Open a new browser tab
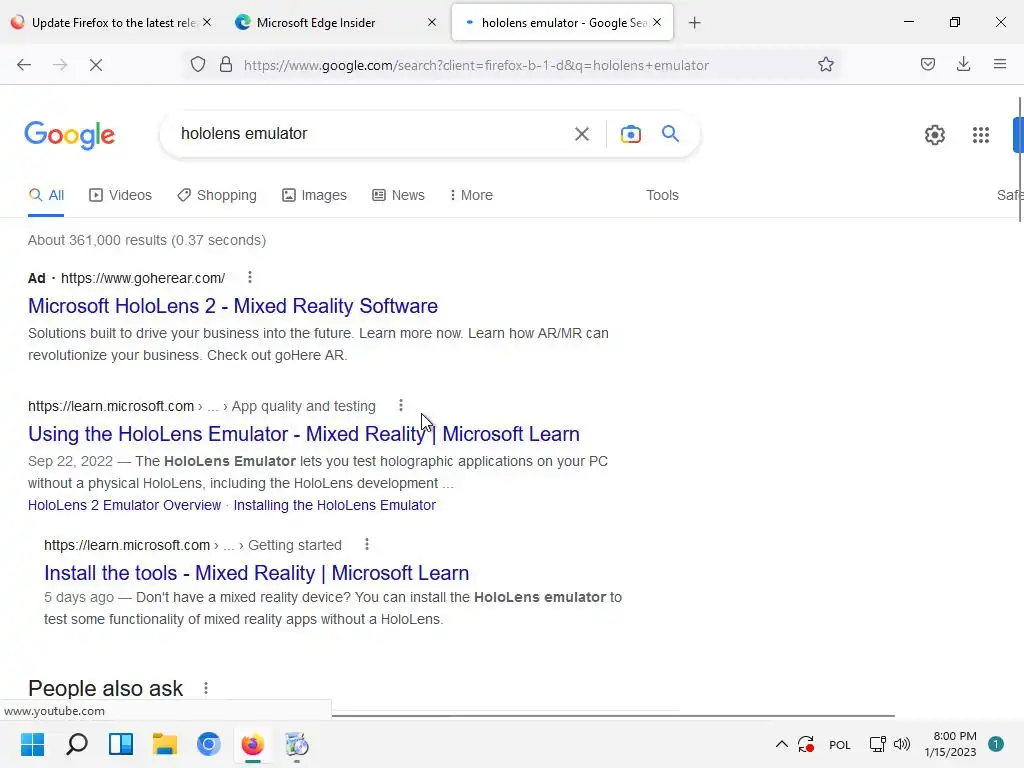 (694, 23)
